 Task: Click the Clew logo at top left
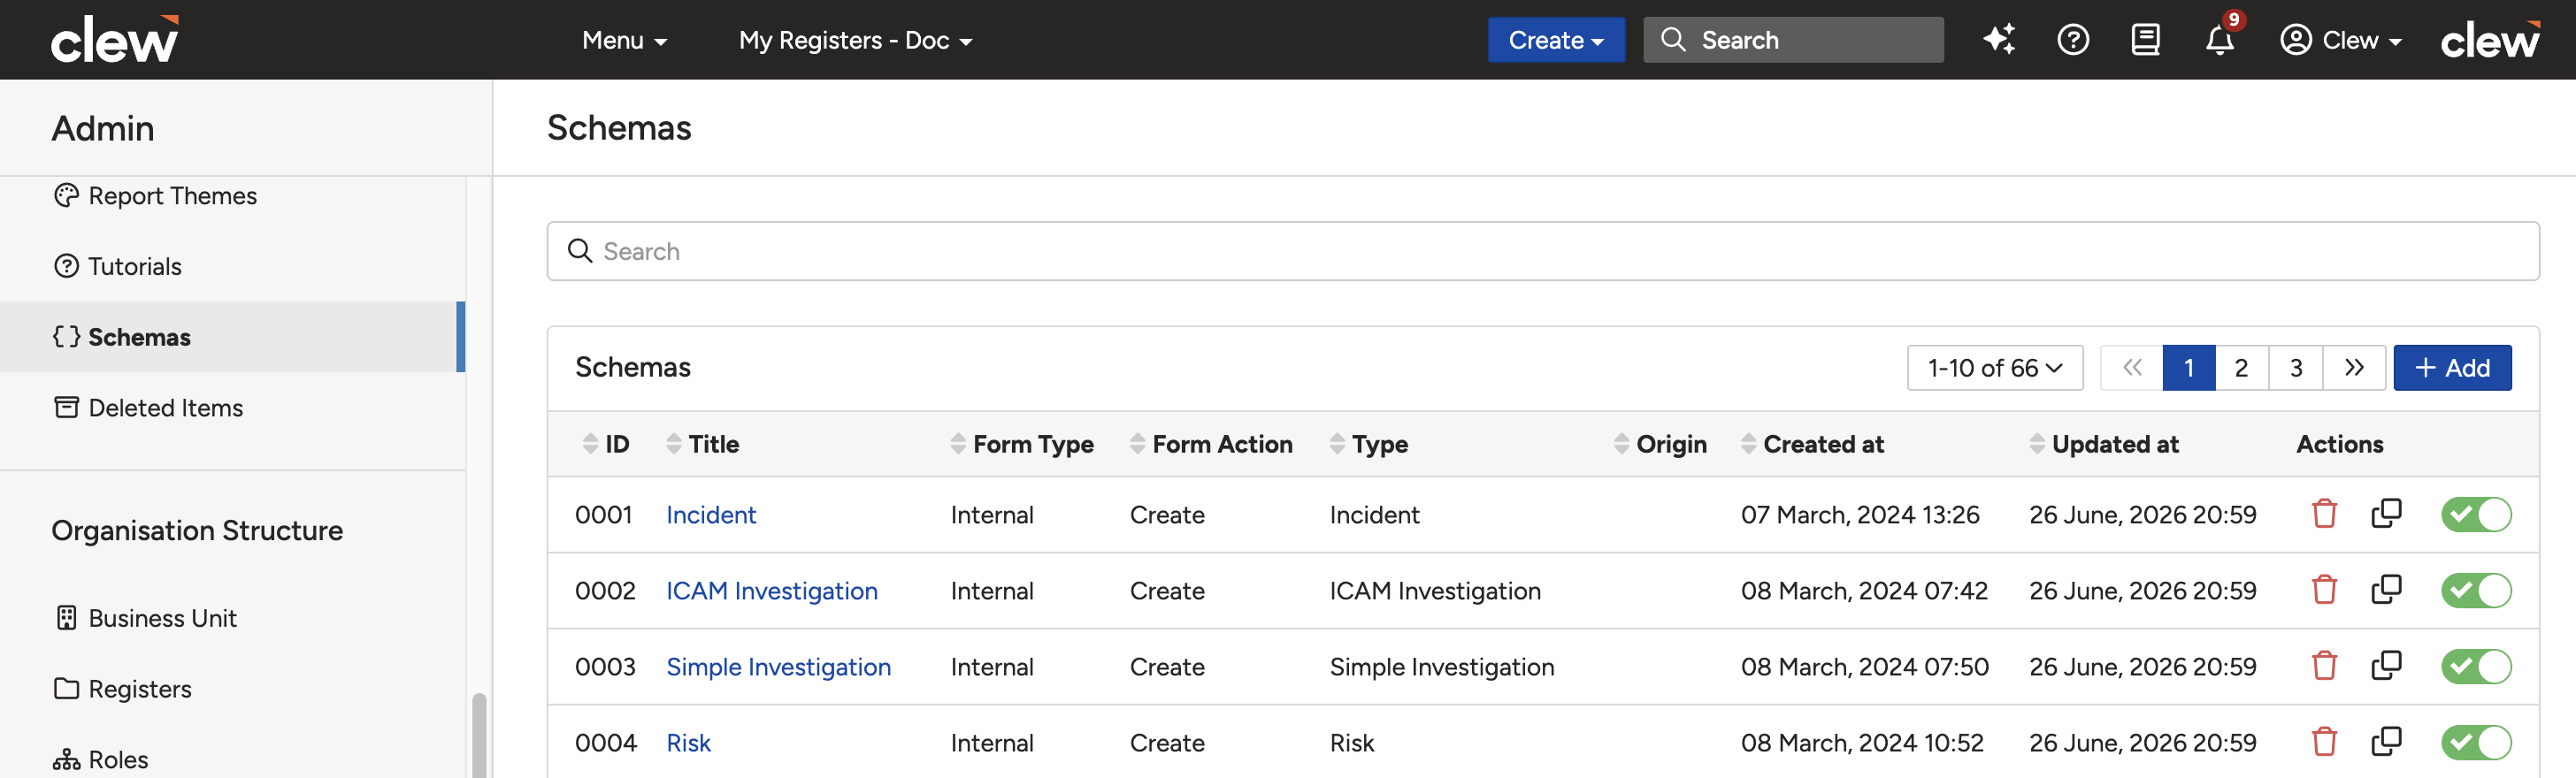point(115,39)
